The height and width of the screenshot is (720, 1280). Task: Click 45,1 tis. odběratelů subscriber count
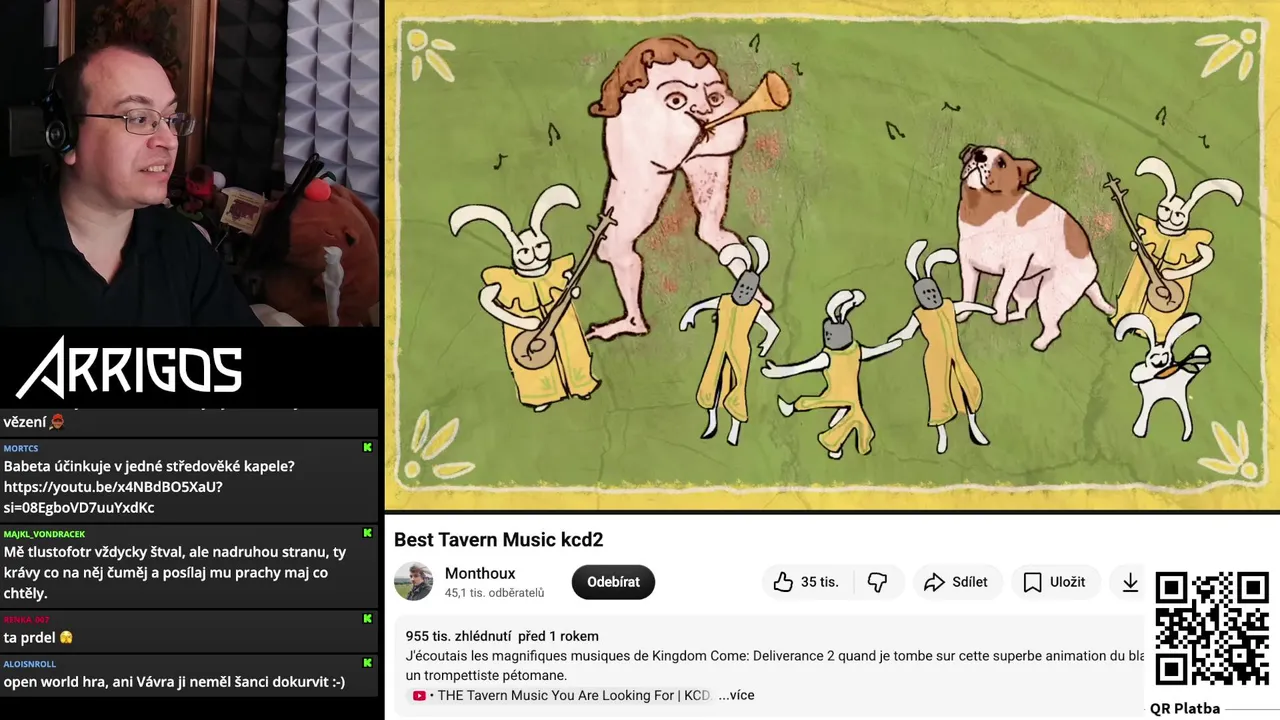click(x=494, y=593)
